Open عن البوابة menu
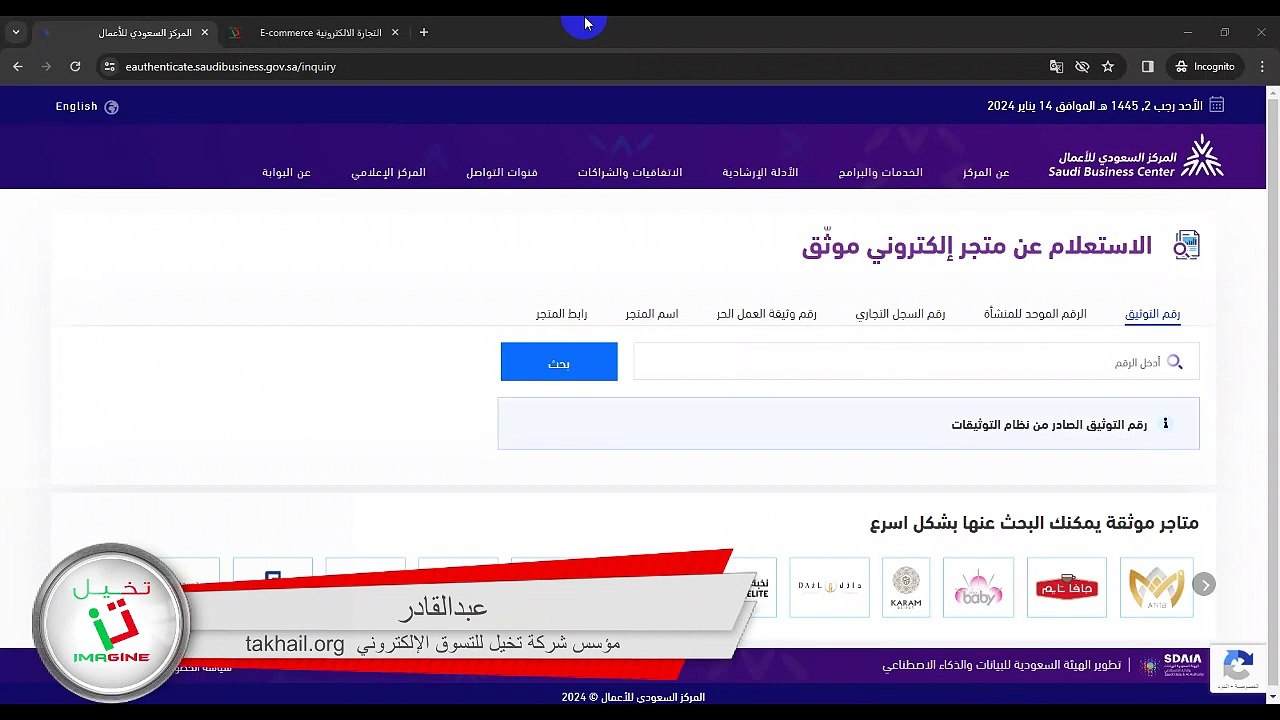 pyautogui.click(x=287, y=172)
